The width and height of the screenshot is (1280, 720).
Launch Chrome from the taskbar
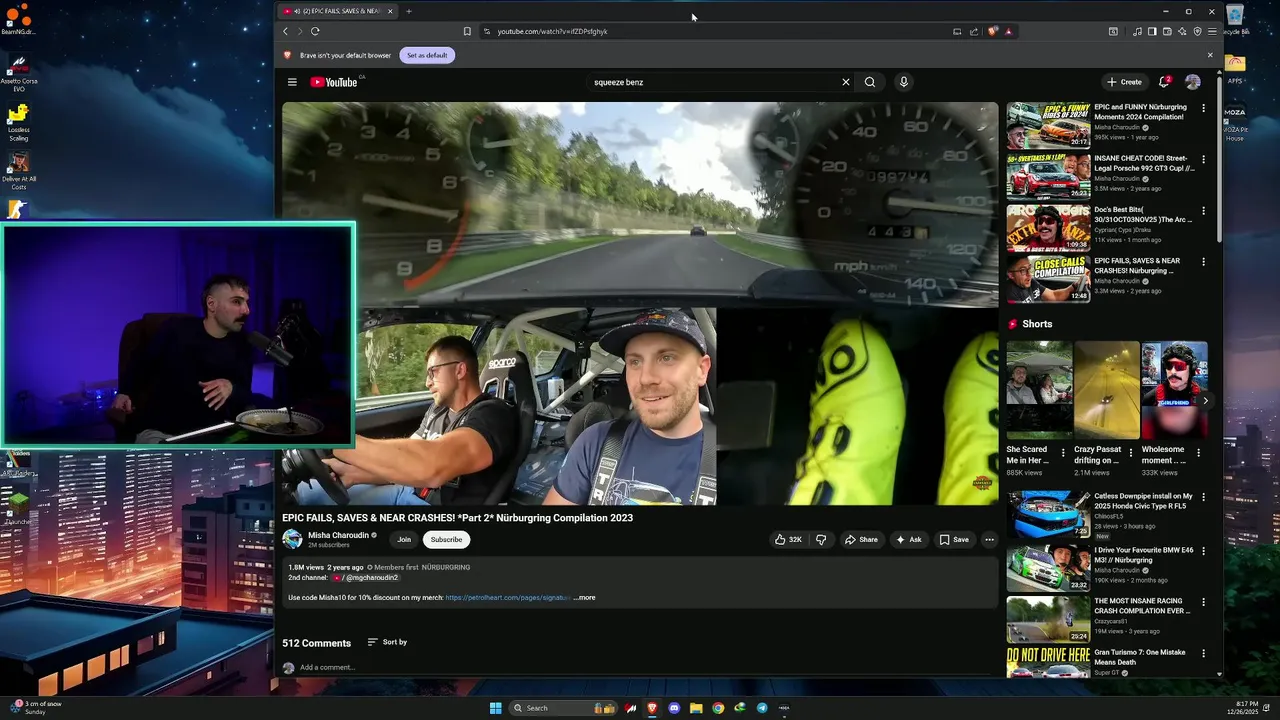click(x=718, y=708)
